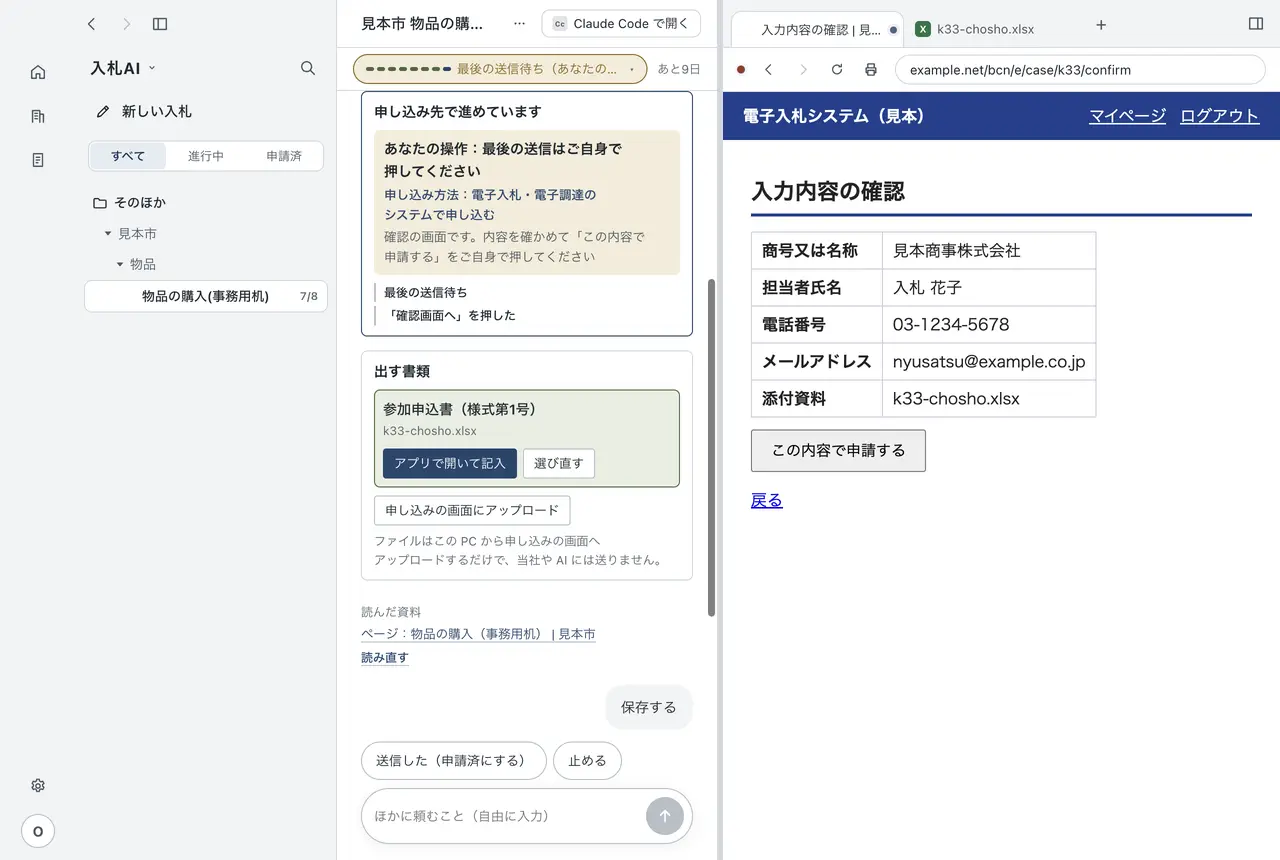Search bids with magnifier icon
Image resolution: width=1280 pixels, height=860 pixels.
coord(308,68)
